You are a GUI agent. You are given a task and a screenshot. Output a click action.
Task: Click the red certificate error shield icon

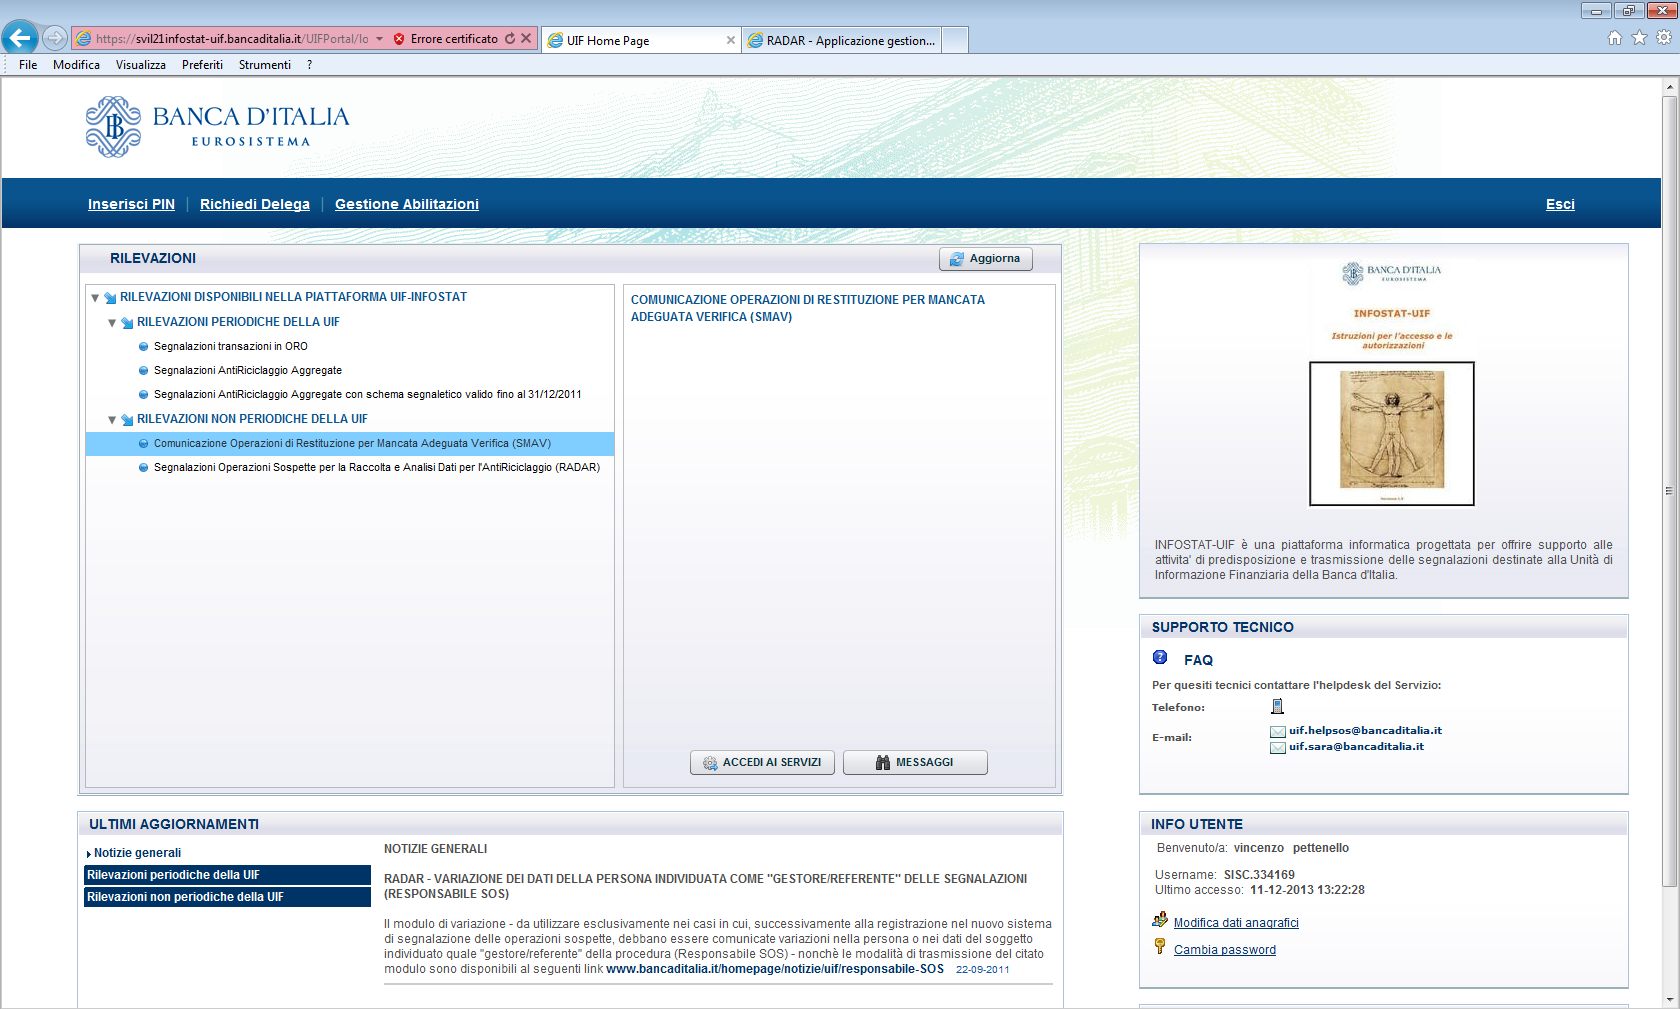(x=399, y=39)
